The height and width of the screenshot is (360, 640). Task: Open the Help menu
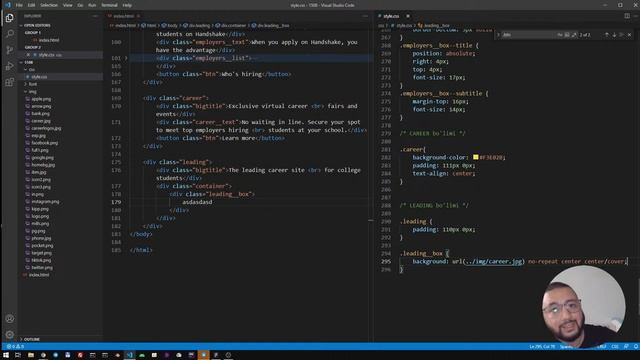tap(127, 5)
